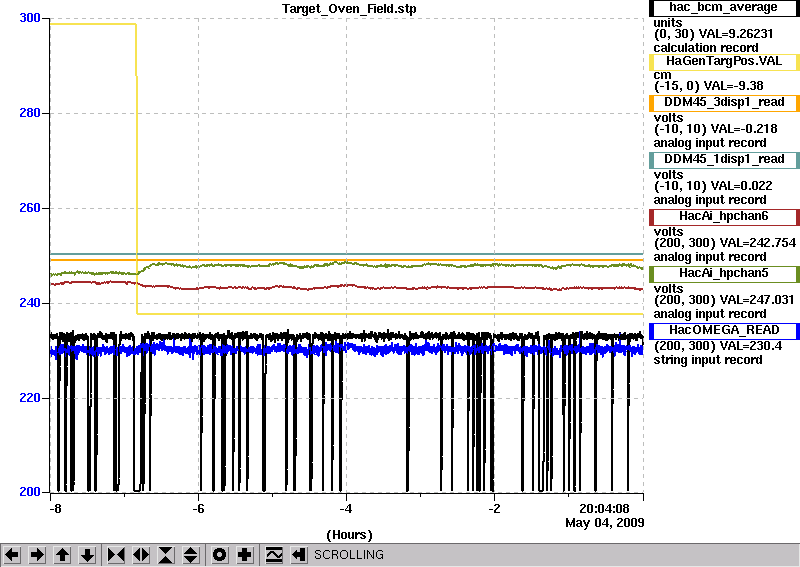Screen dimensions: 800x567
Task: Click the 'calculation record' text
Action: (x=706, y=48)
